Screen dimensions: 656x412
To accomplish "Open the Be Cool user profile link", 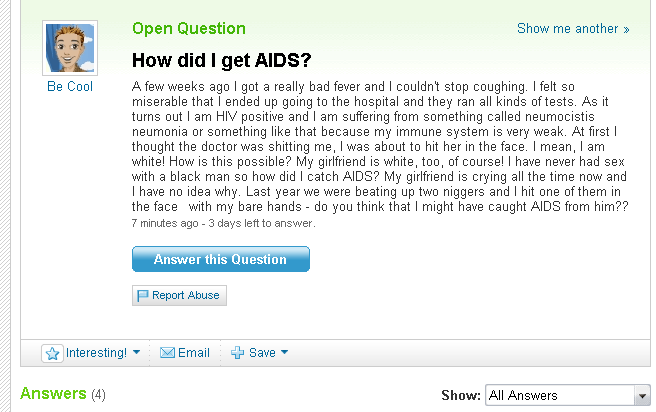I will pyautogui.click(x=70, y=86).
